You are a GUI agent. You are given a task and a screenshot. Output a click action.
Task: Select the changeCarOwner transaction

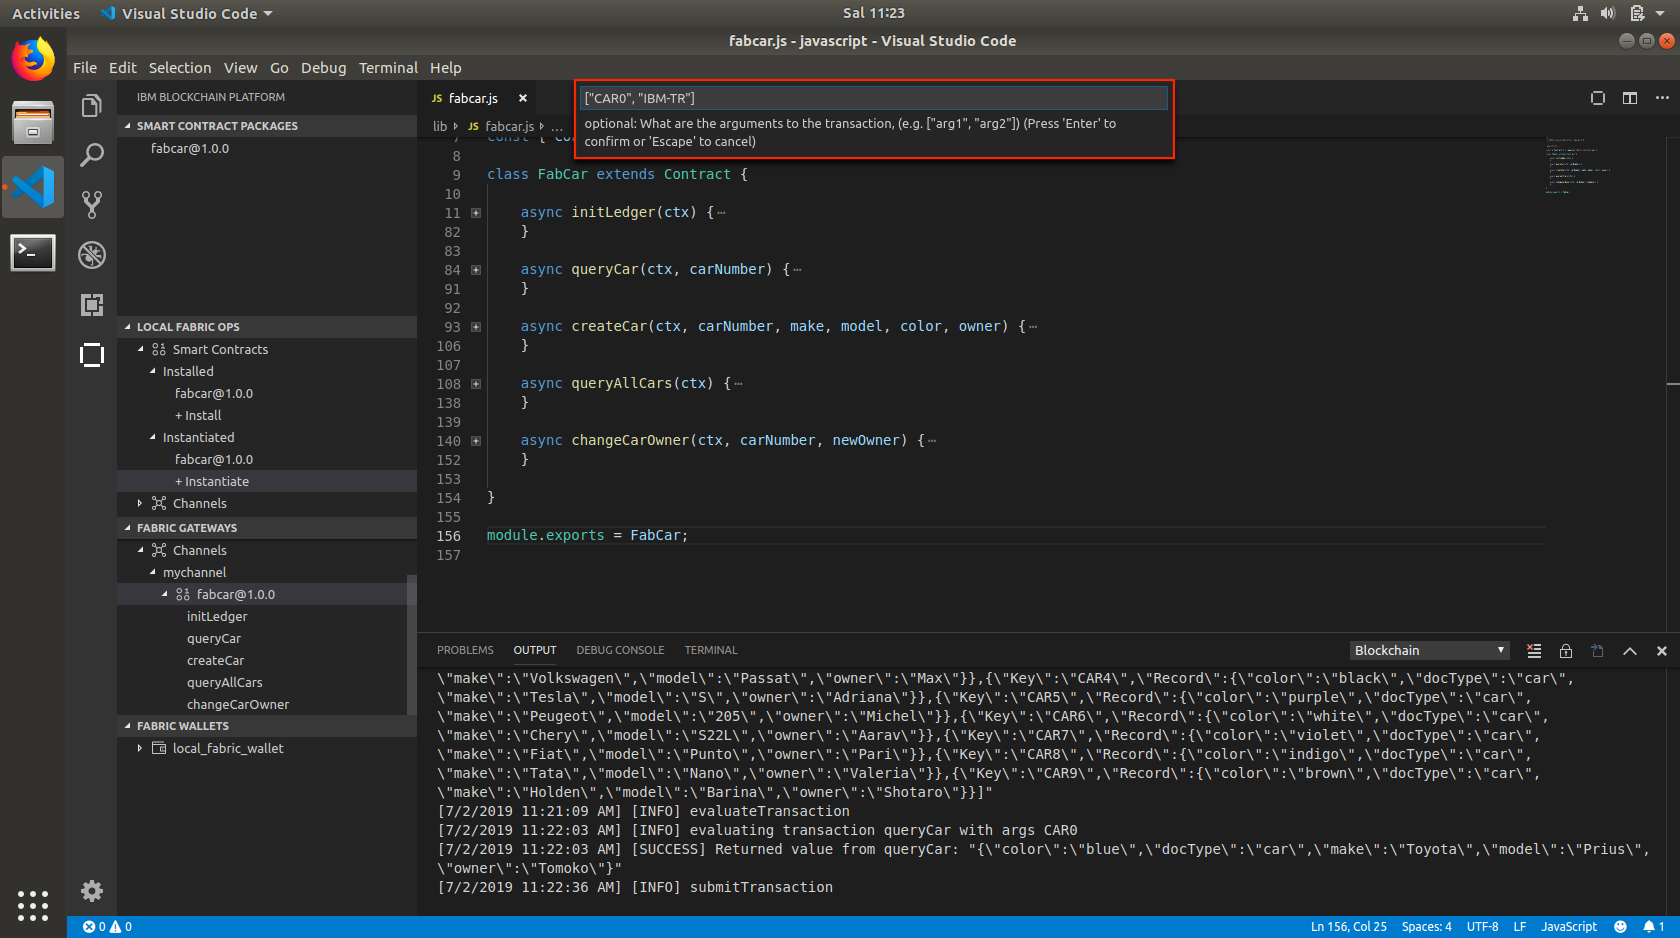[x=238, y=705]
